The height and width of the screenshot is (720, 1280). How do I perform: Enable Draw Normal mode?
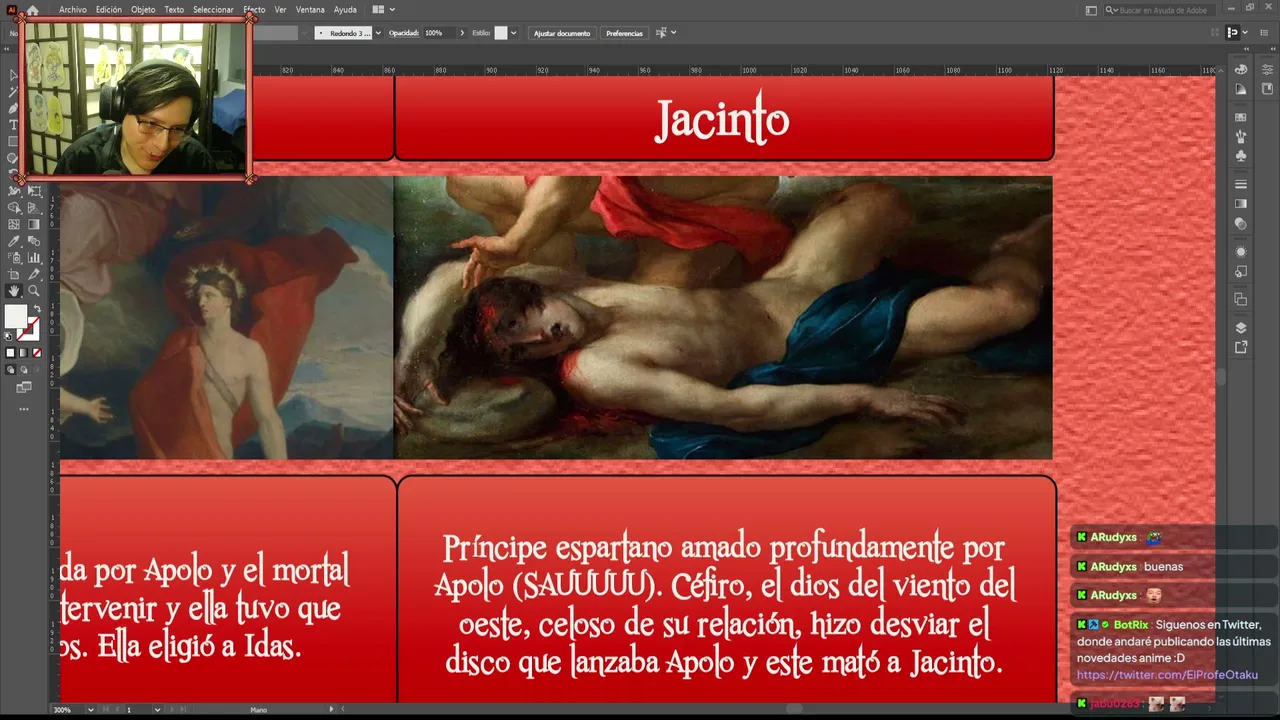click(x=11, y=370)
